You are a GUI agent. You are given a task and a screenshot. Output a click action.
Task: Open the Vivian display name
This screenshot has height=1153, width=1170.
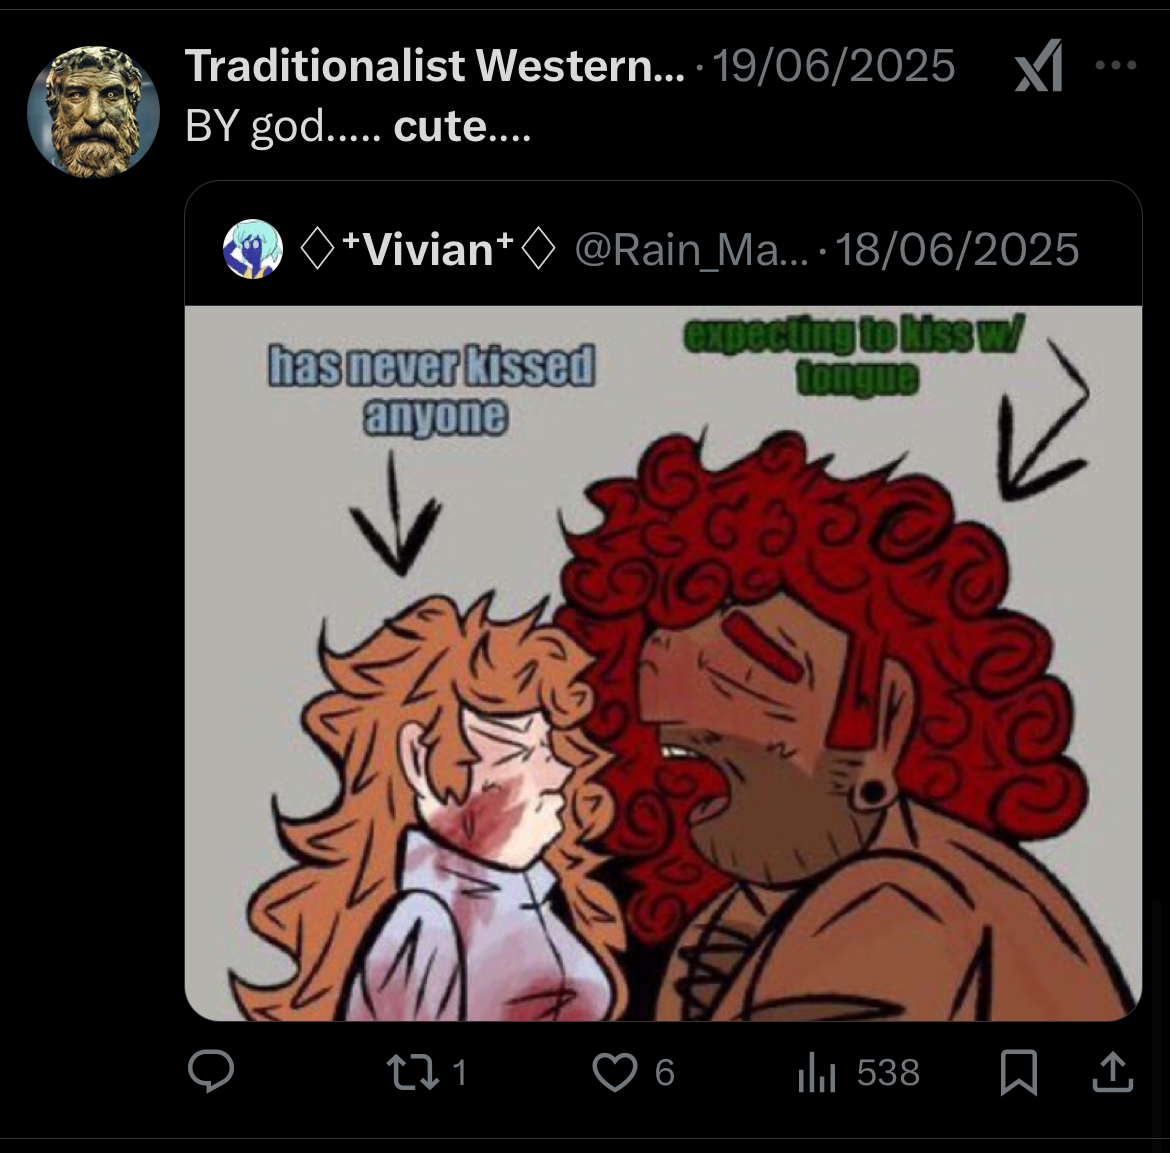click(428, 249)
